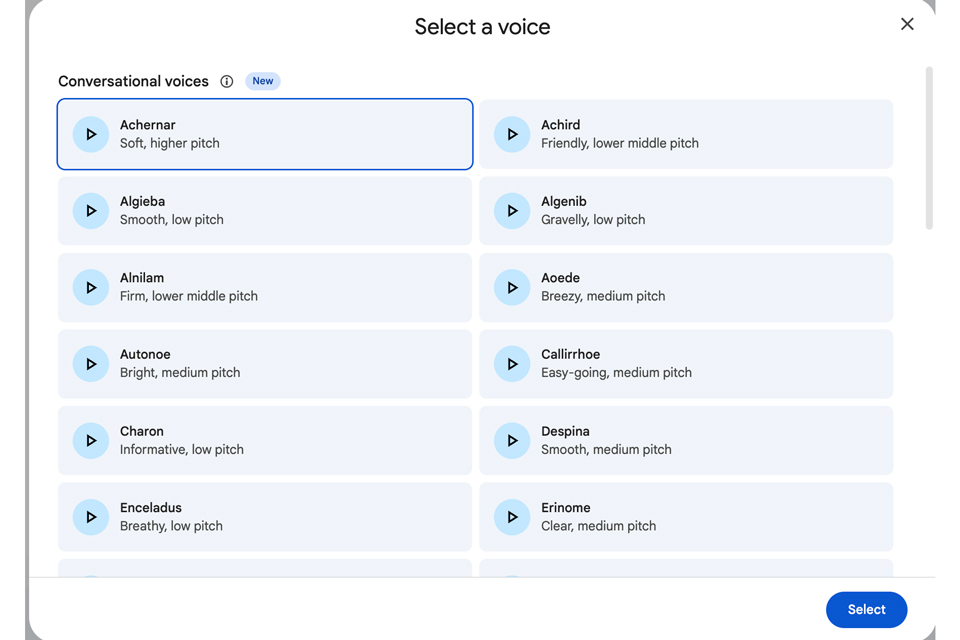This screenshot has height=640, width=960.
Task: Play the Algenib gravelly voice sample
Action: pyautogui.click(x=512, y=211)
